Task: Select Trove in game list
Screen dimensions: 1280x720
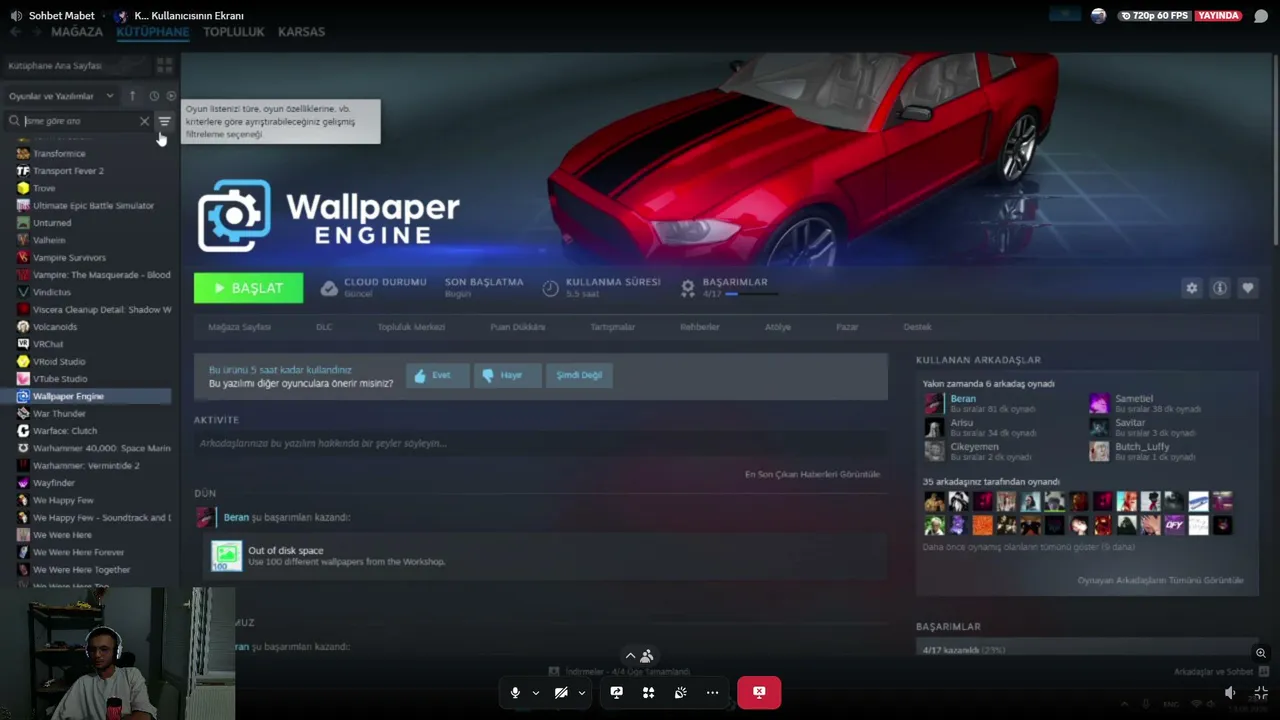Action: click(x=44, y=188)
